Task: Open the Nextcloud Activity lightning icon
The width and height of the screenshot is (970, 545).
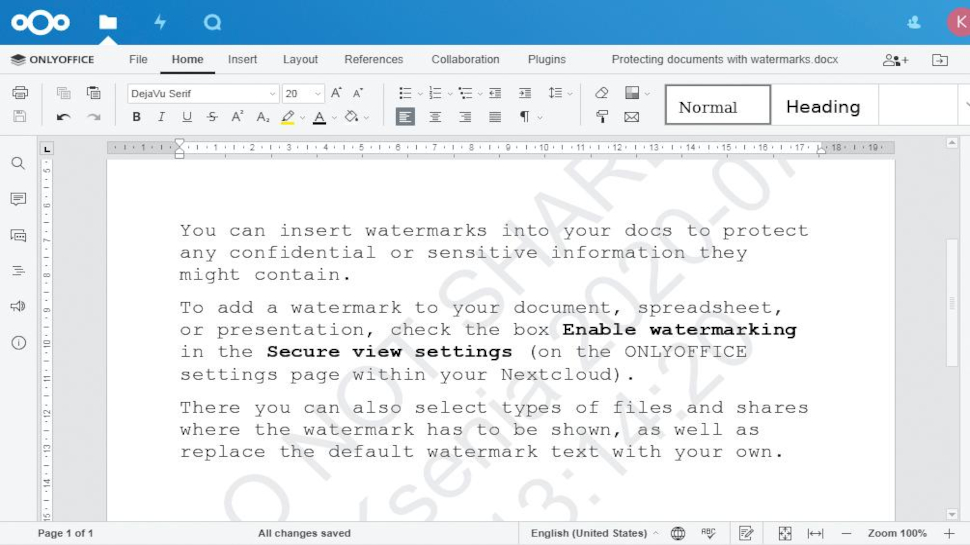Action: coord(160,22)
